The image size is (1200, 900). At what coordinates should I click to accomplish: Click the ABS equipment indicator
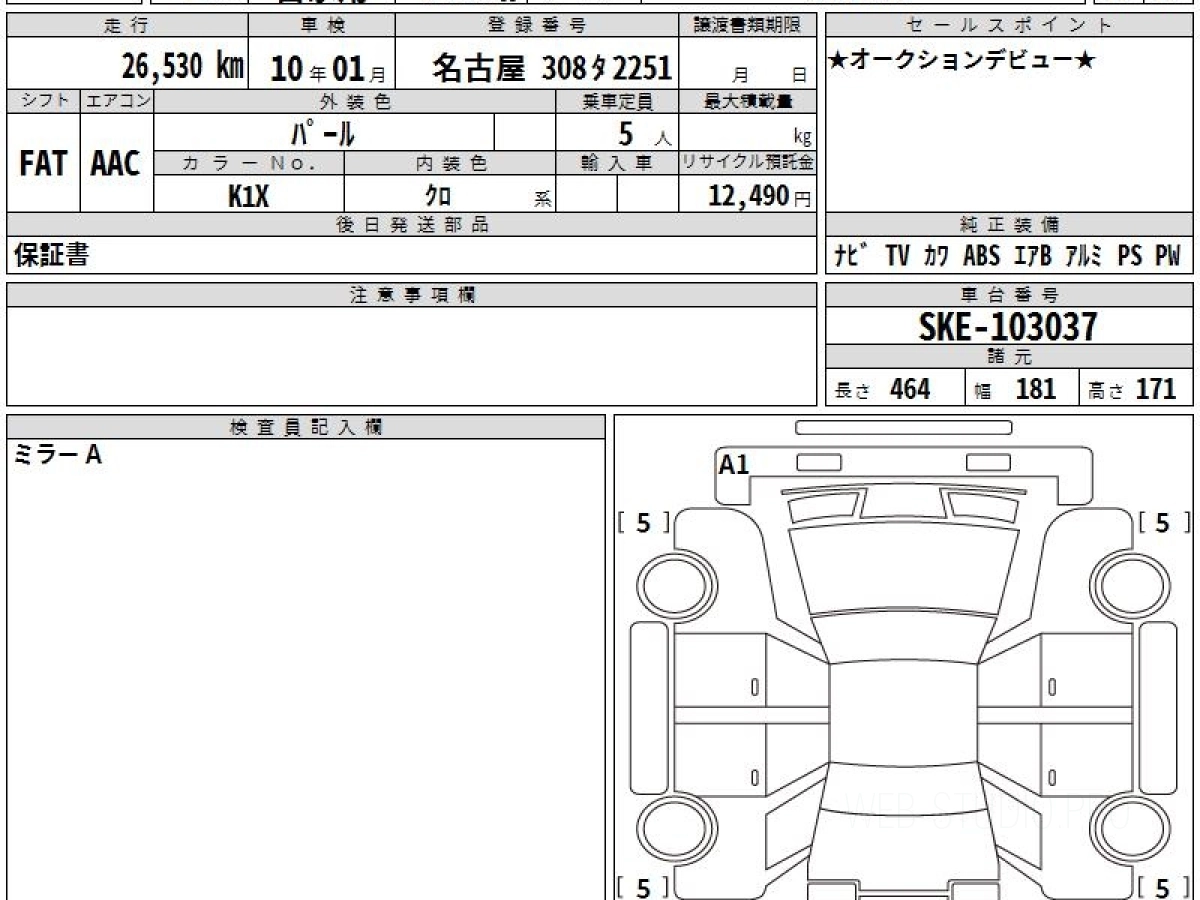(980, 256)
